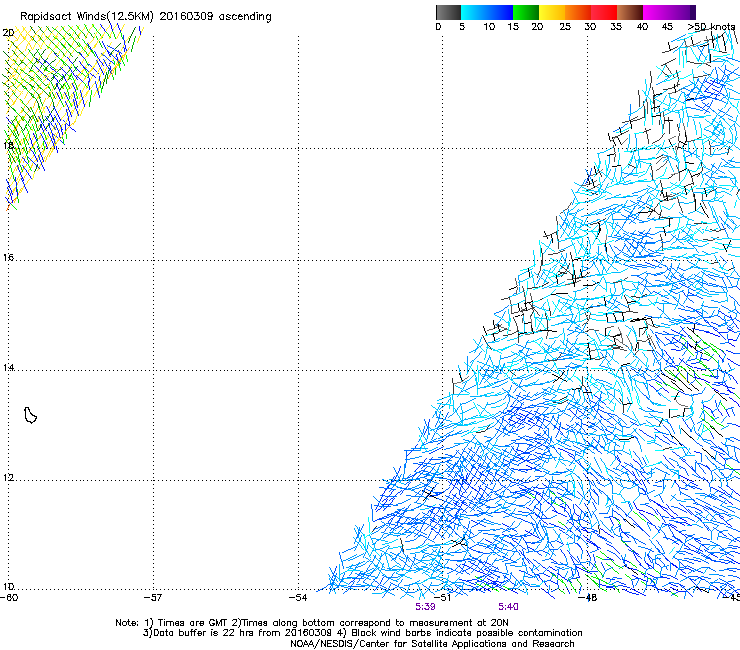Click the '>50 knots' legend label
This screenshot has width=740, height=650.
tap(711, 27)
